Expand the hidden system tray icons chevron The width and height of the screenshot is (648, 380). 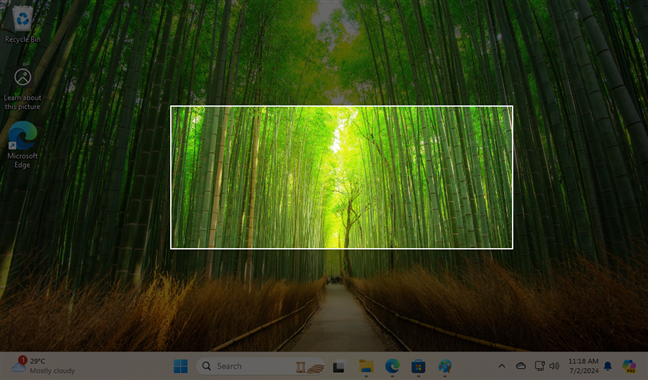click(502, 366)
